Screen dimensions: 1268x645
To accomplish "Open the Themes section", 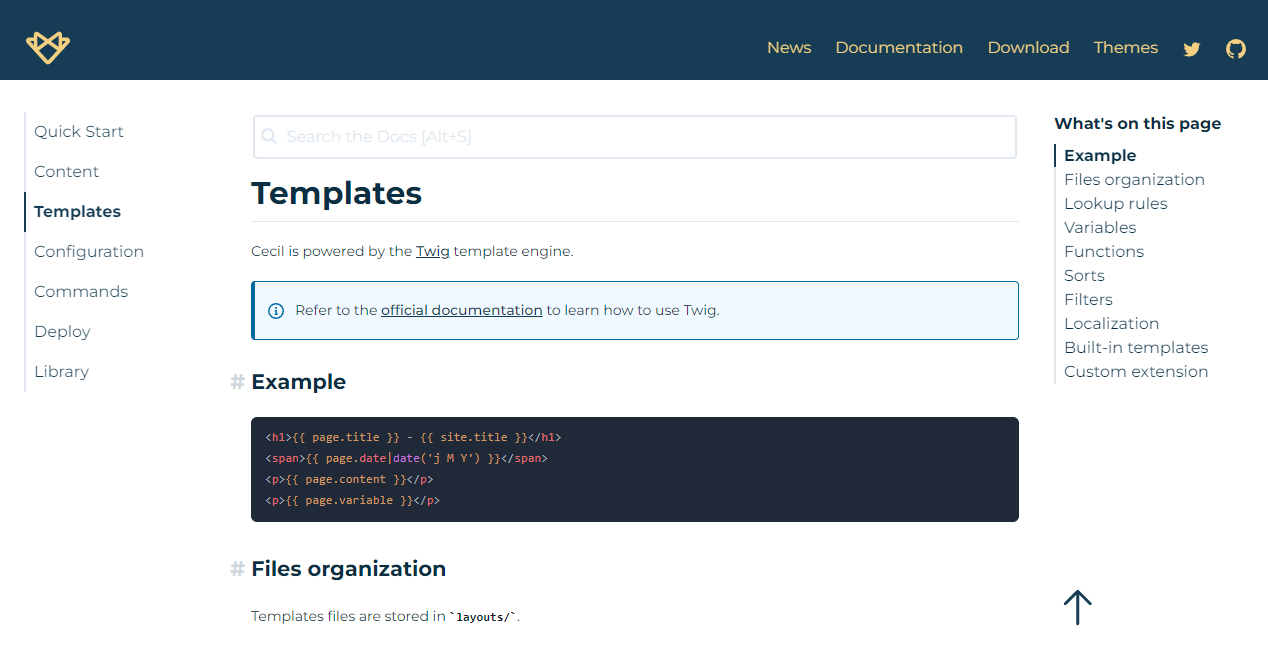I will [1125, 47].
